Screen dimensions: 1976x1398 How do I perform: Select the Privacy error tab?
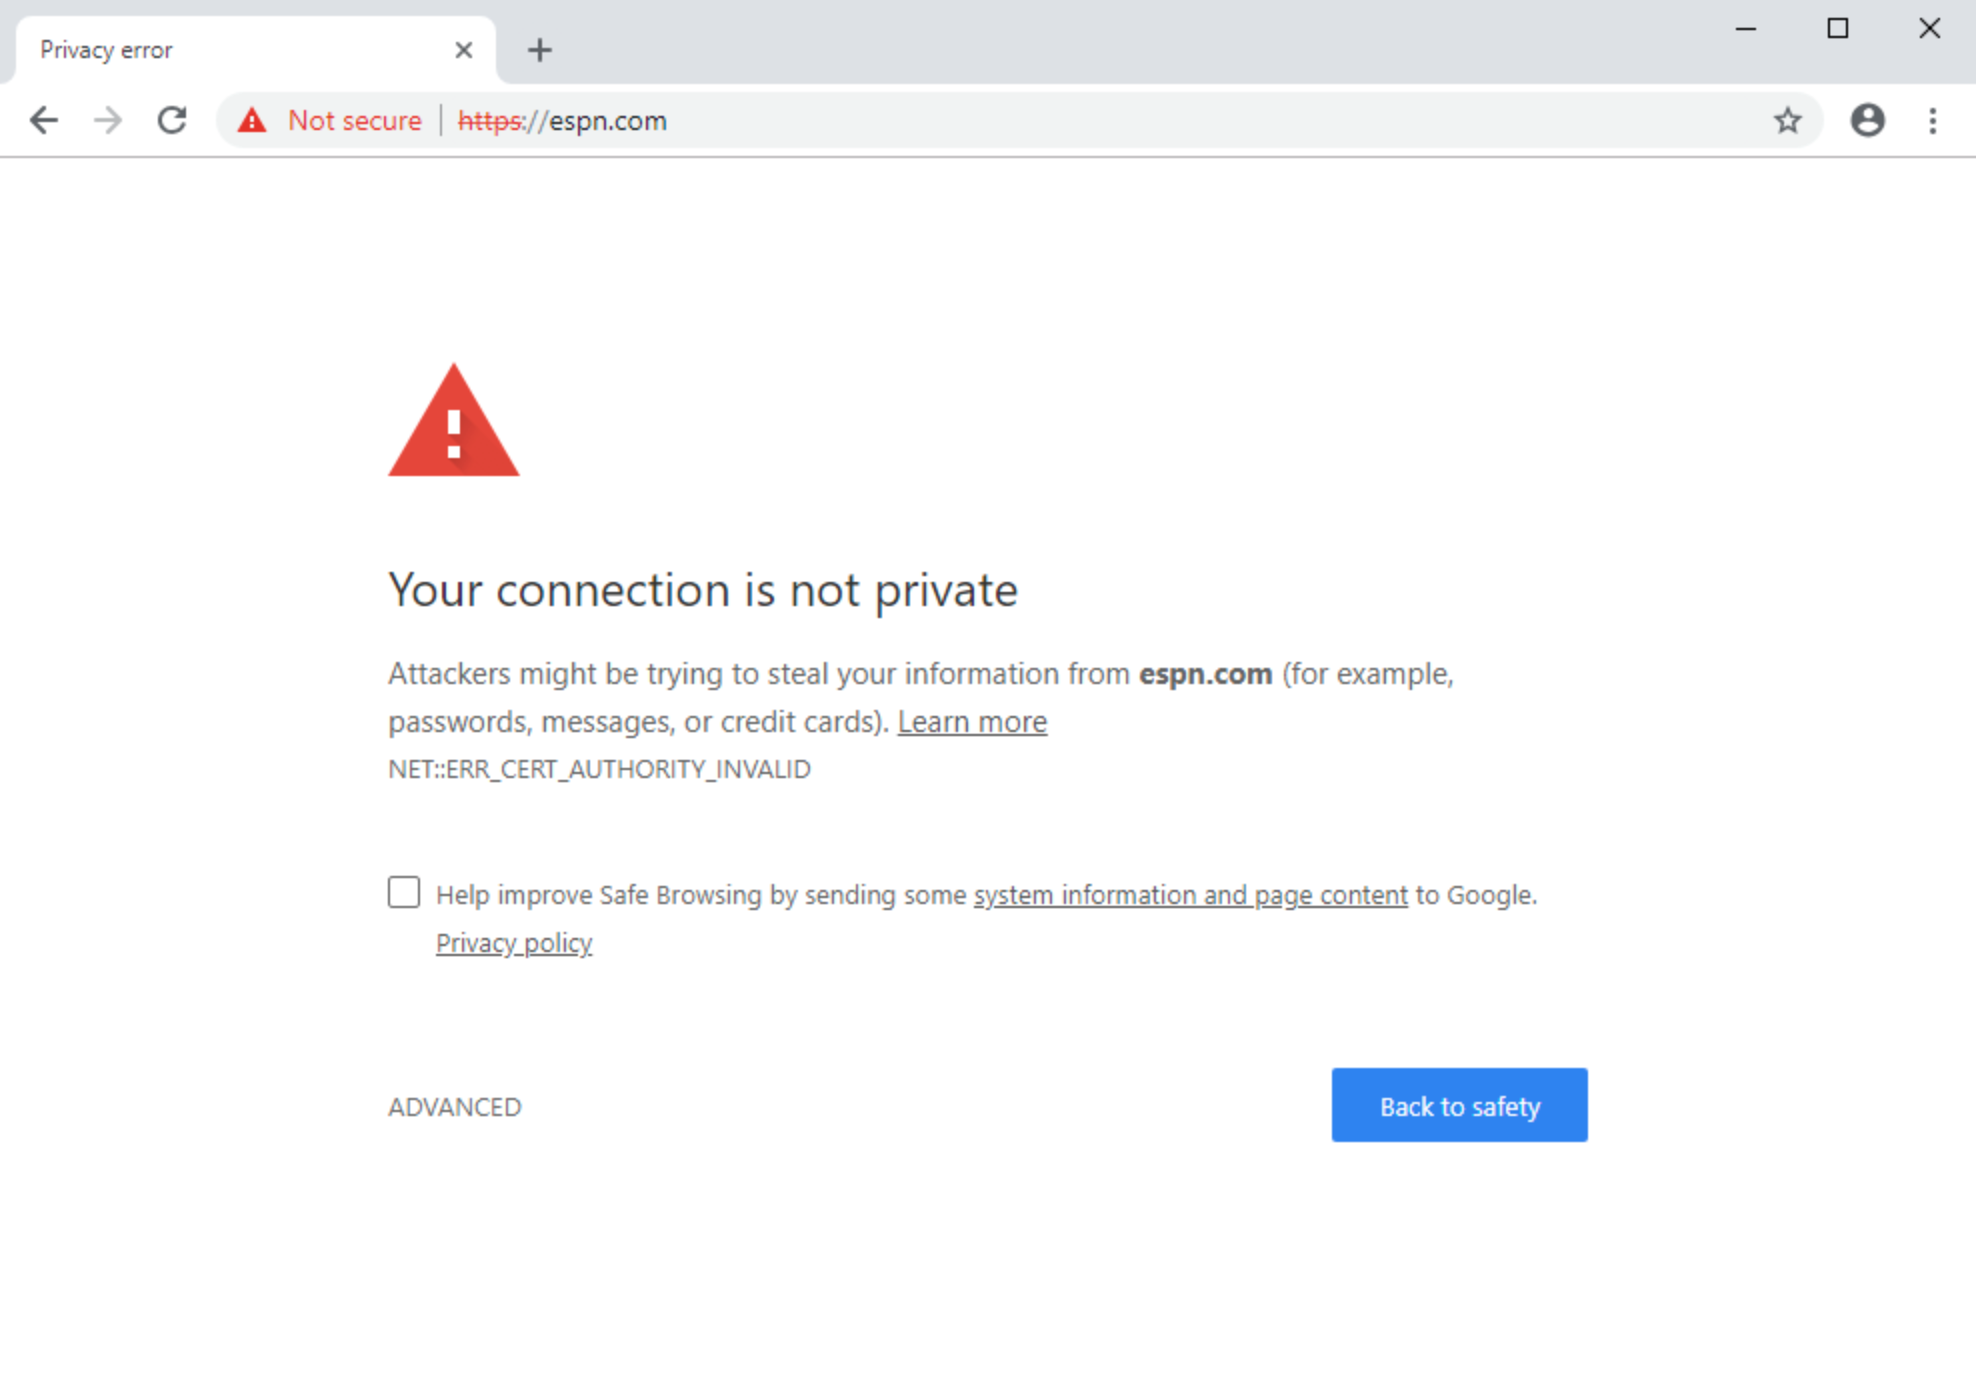pos(256,50)
